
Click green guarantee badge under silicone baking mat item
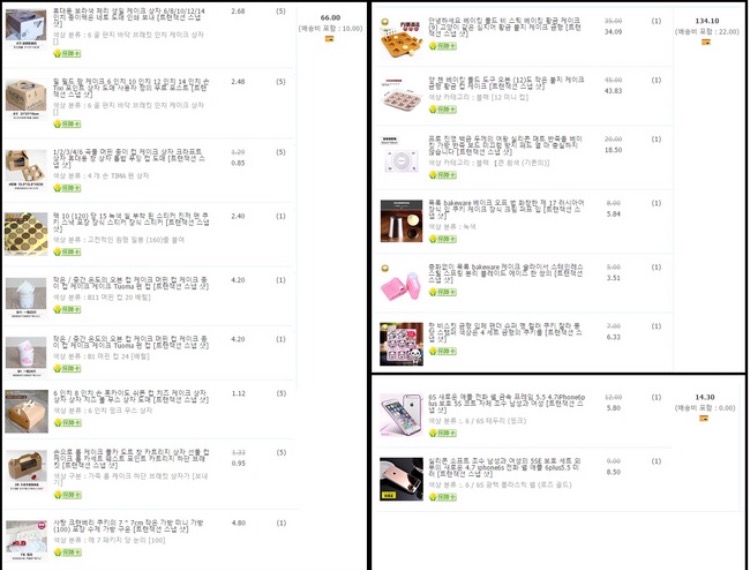(x=442, y=175)
